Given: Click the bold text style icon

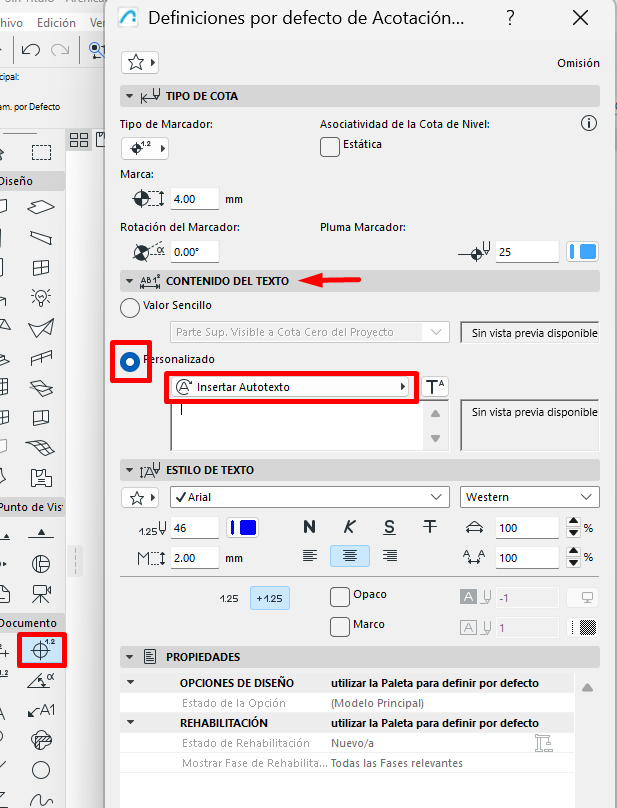Looking at the screenshot, I should point(309,527).
